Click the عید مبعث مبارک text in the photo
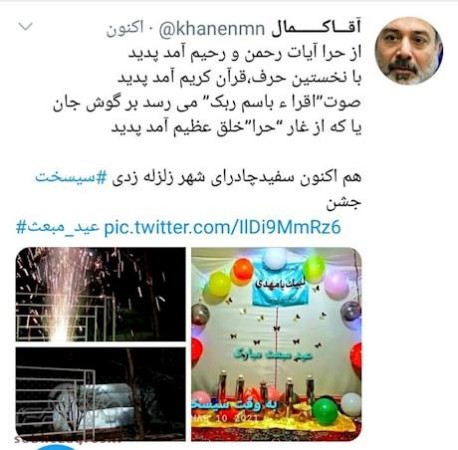The height and width of the screenshot is (450, 458). click(x=273, y=355)
